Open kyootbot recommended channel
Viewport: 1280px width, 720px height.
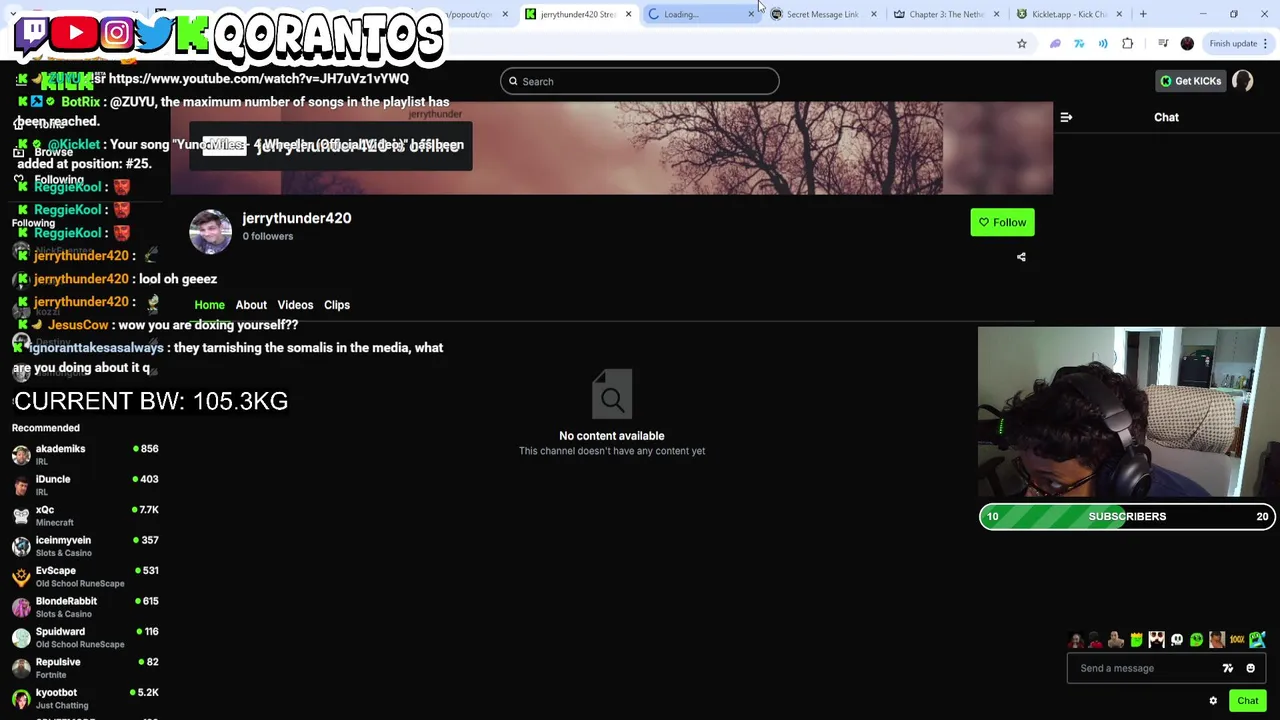point(85,698)
